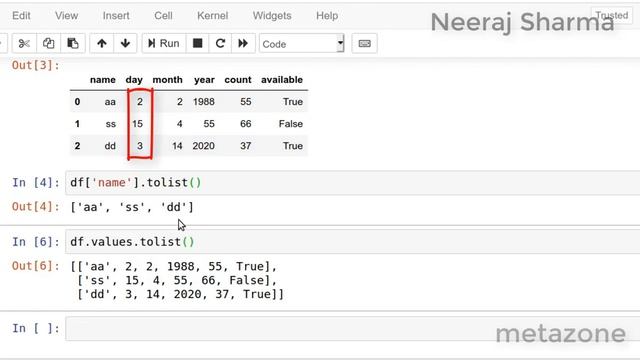Click the 'year' column header

204,80
